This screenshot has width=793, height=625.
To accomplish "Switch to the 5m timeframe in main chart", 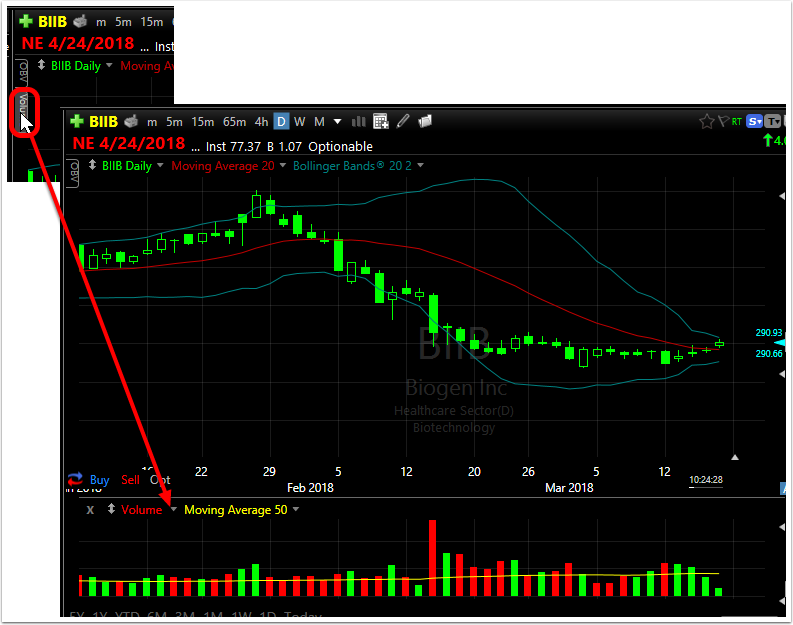I will (174, 122).
